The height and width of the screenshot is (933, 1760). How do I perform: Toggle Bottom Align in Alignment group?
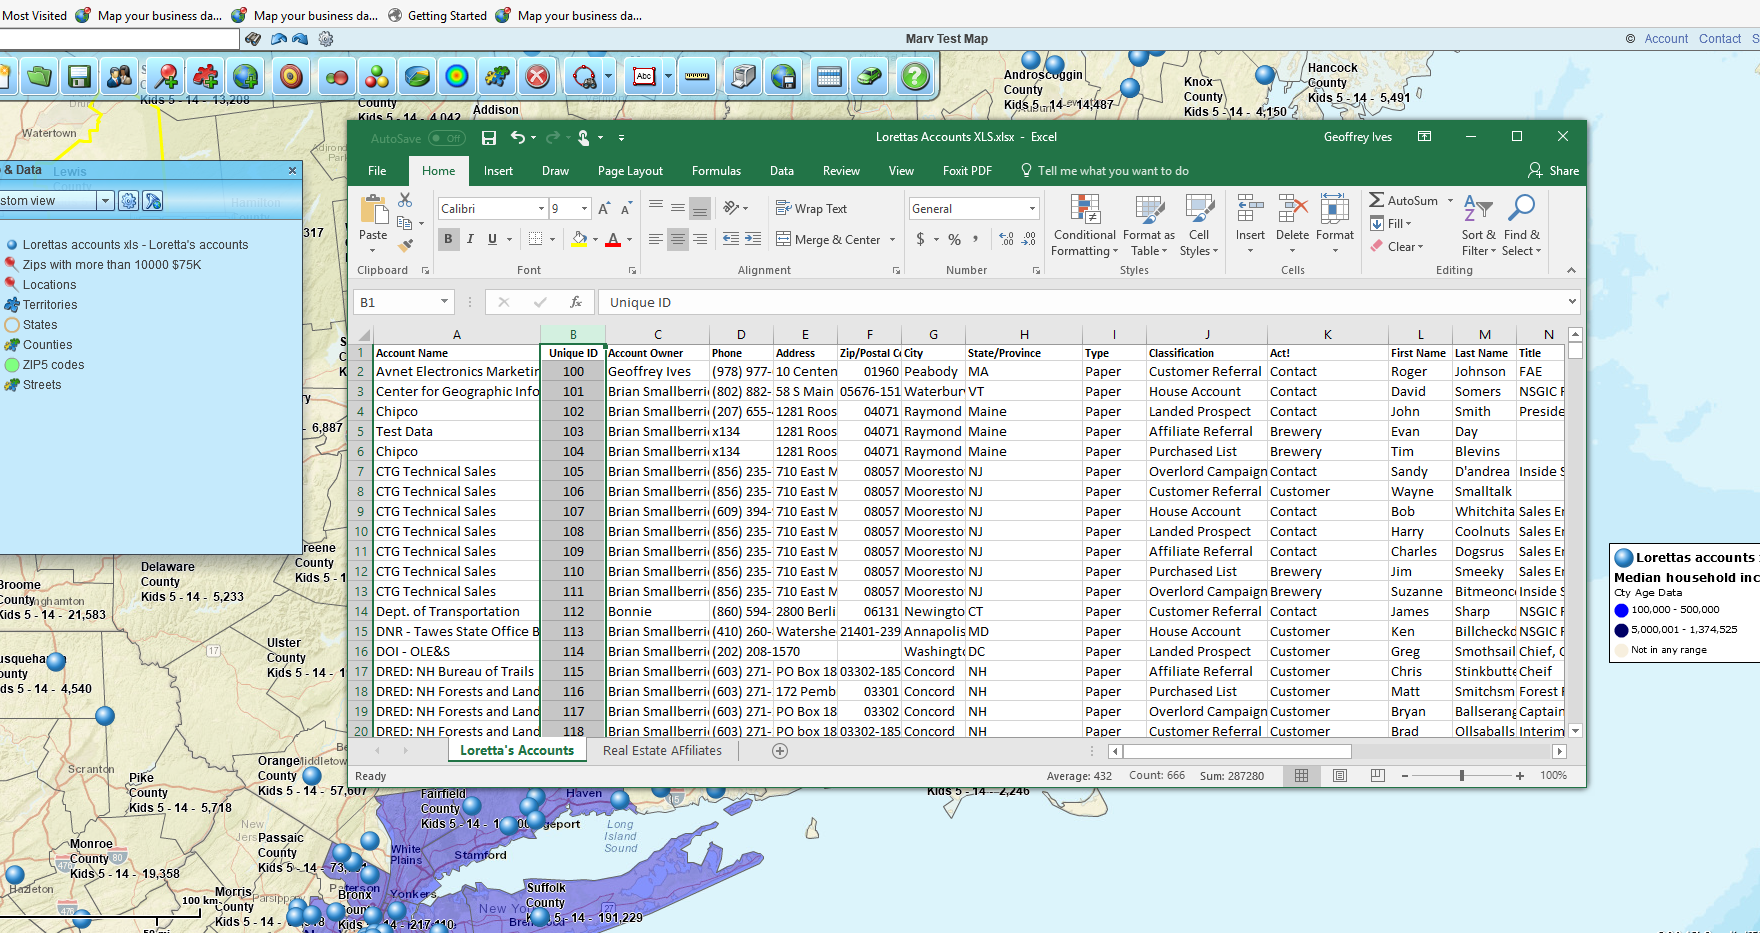(700, 208)
